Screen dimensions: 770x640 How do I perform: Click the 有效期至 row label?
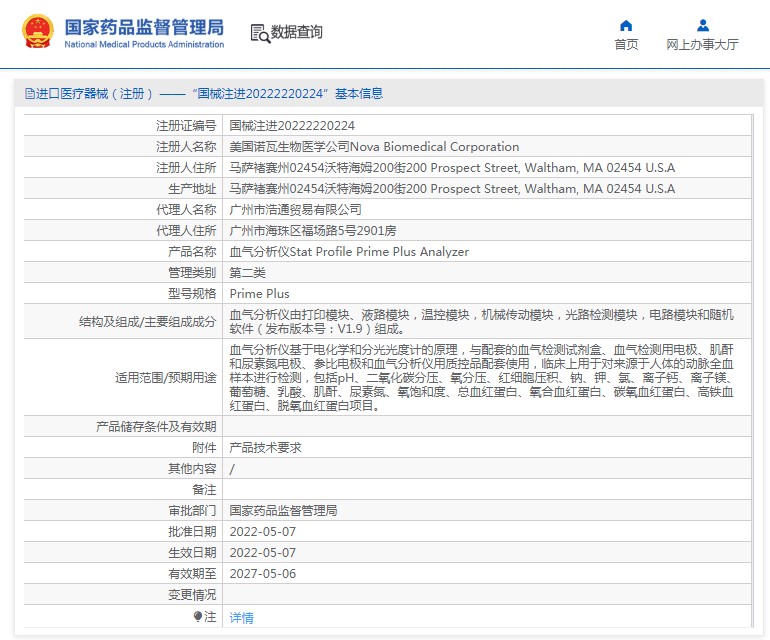coord(192,574)
